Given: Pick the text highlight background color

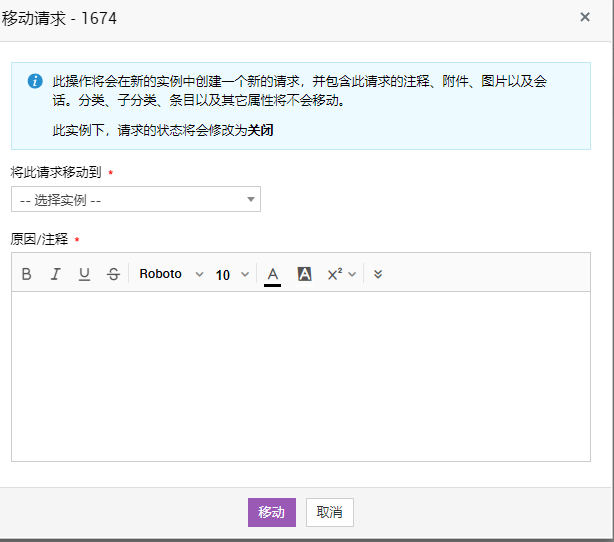Looking at the screenshot, I should pyautogui.click(x=305, y=274).
